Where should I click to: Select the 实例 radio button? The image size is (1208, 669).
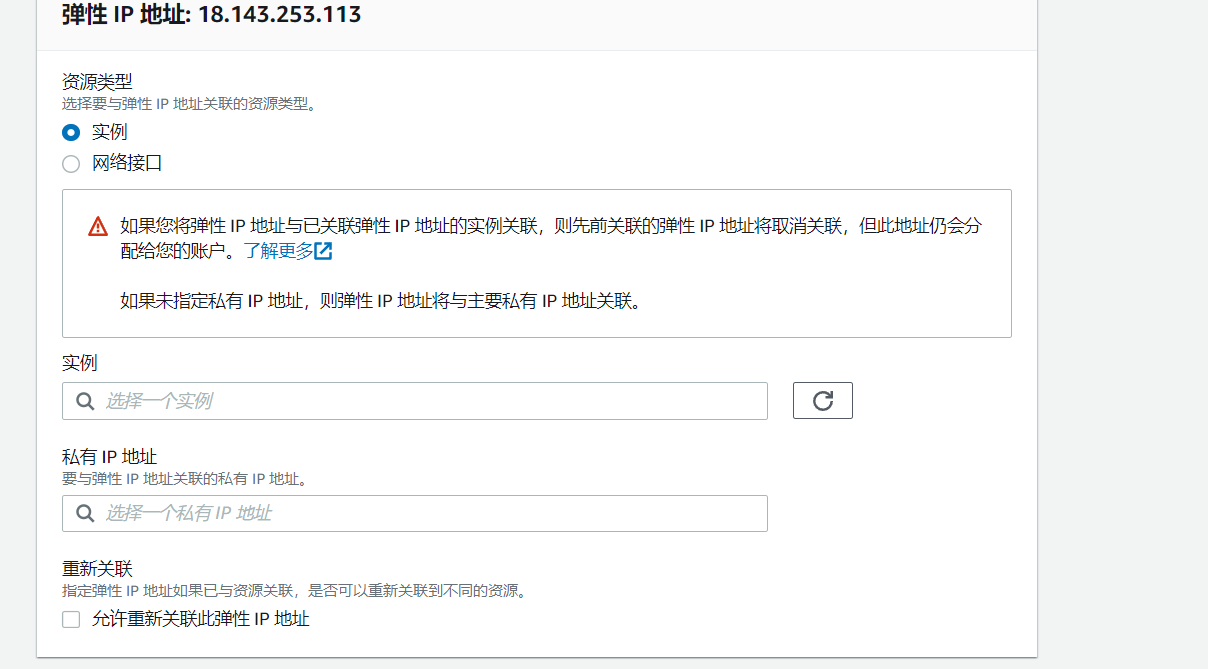70,131
